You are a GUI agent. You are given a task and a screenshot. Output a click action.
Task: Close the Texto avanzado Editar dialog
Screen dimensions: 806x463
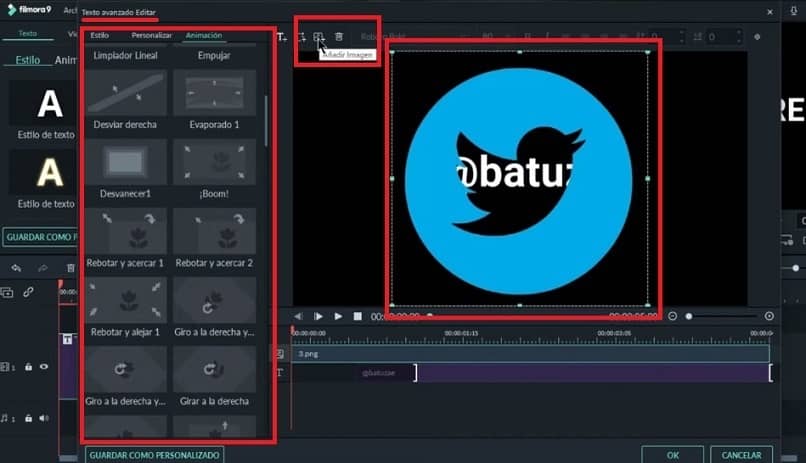pos(770,12)
